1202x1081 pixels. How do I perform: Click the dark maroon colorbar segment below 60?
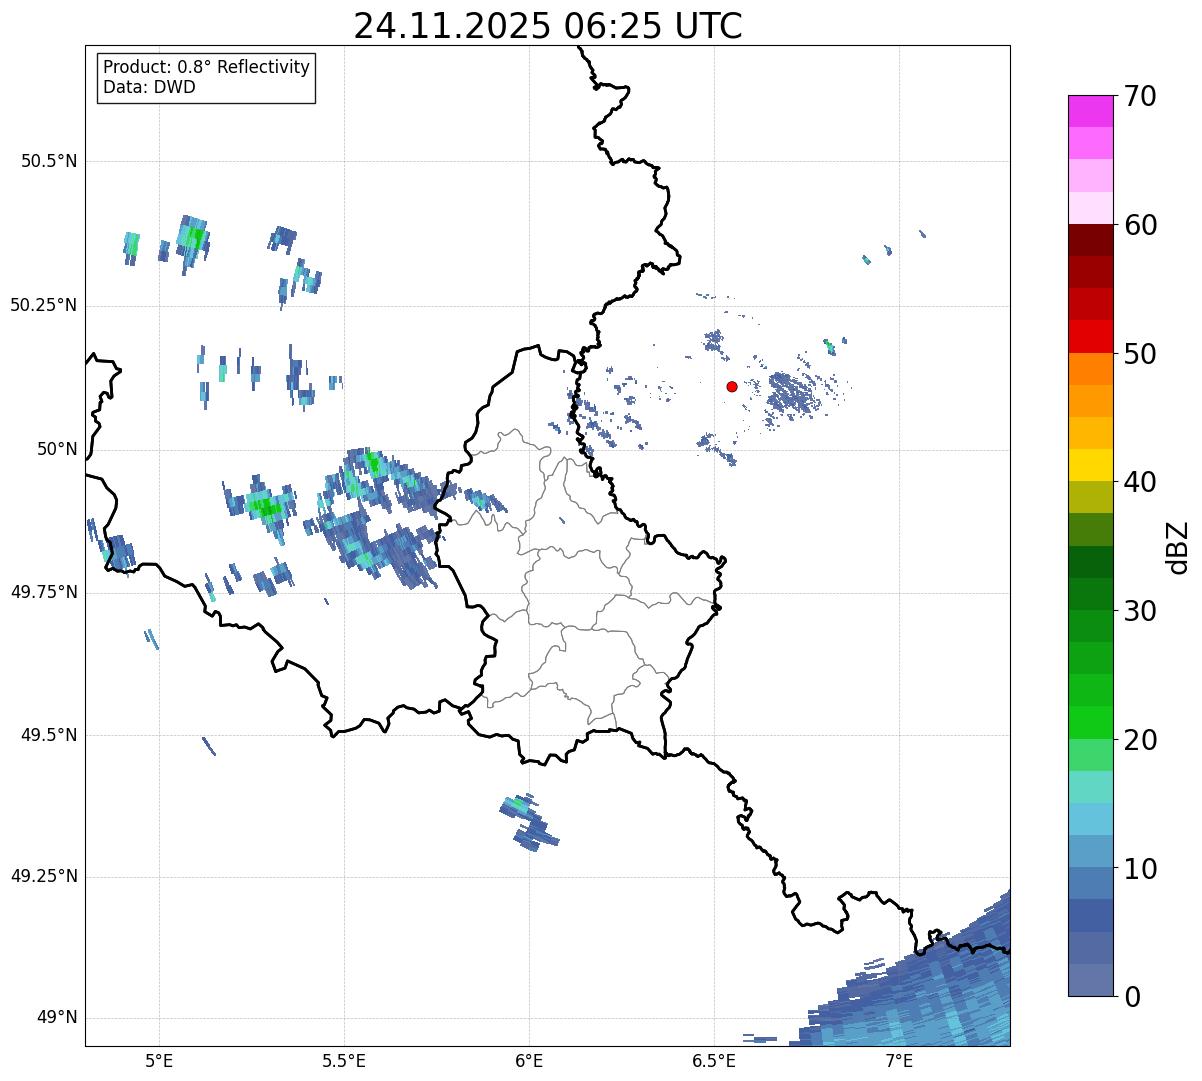(1091, 240)
